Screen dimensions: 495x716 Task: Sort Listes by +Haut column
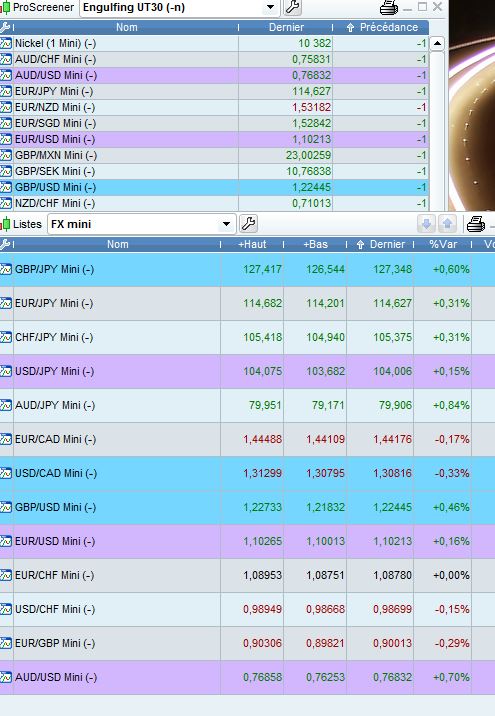(x=252, y=244)
